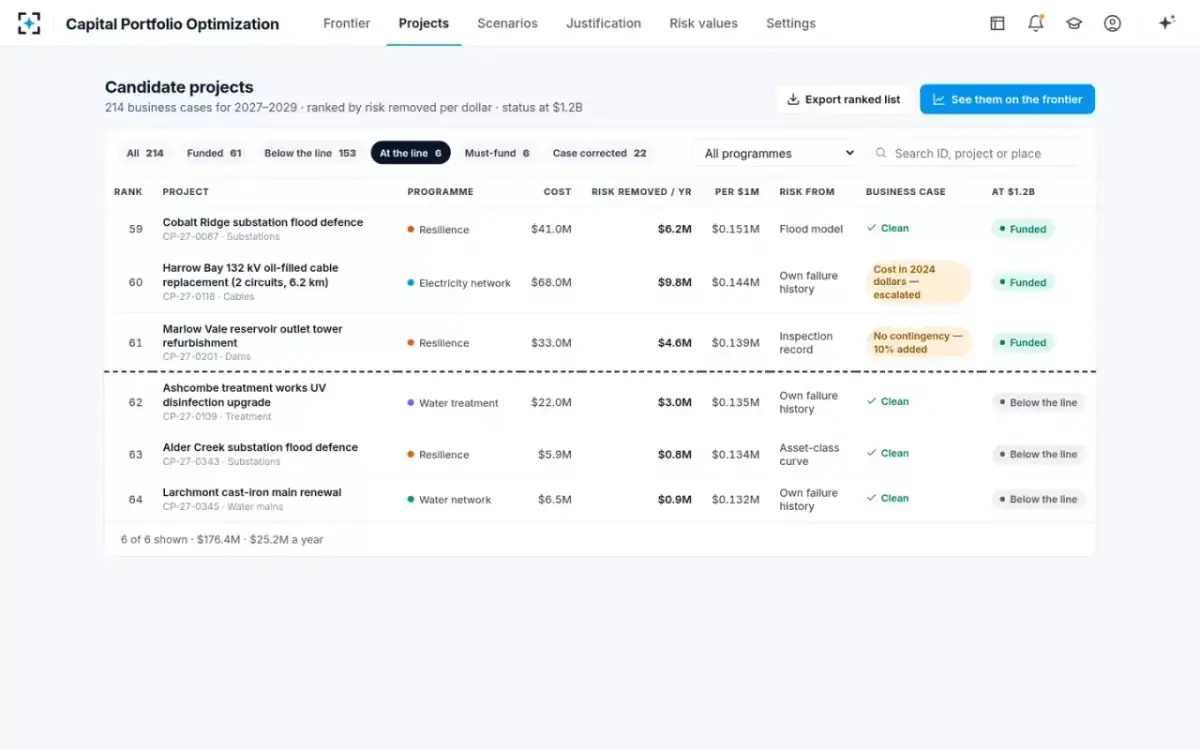Open Alder Creek substation flood defence project
The width and height of the screenshot is (1200, 750).
click(x=260, y=447)
